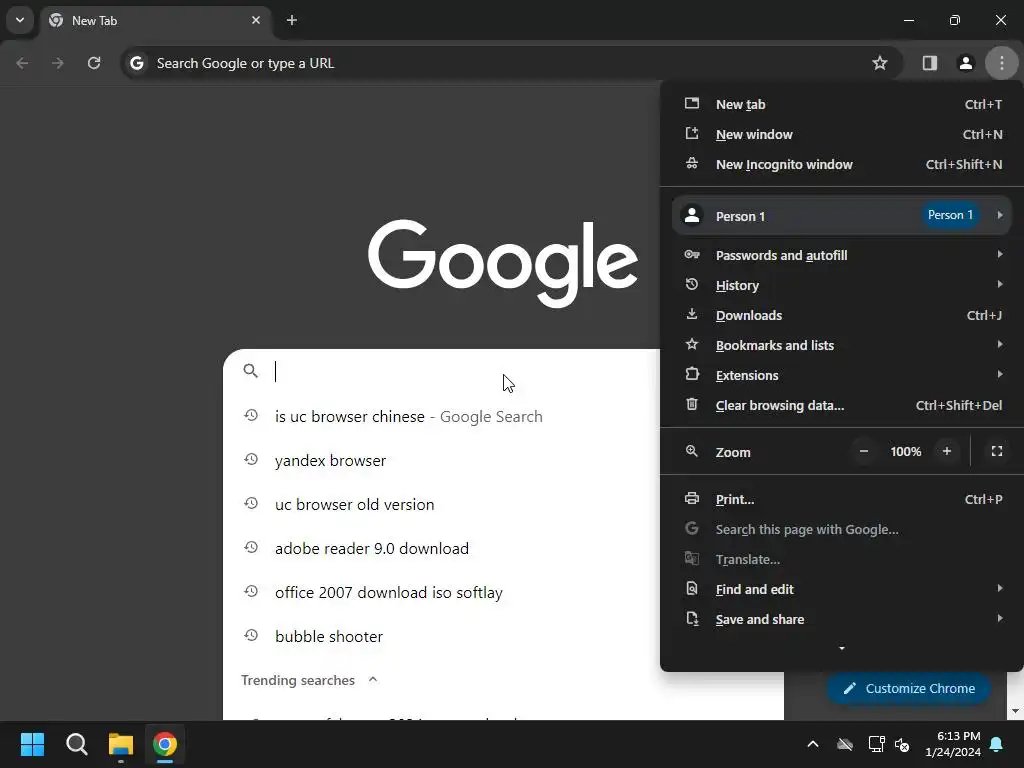Expand the History submenu

pos(842,285)
